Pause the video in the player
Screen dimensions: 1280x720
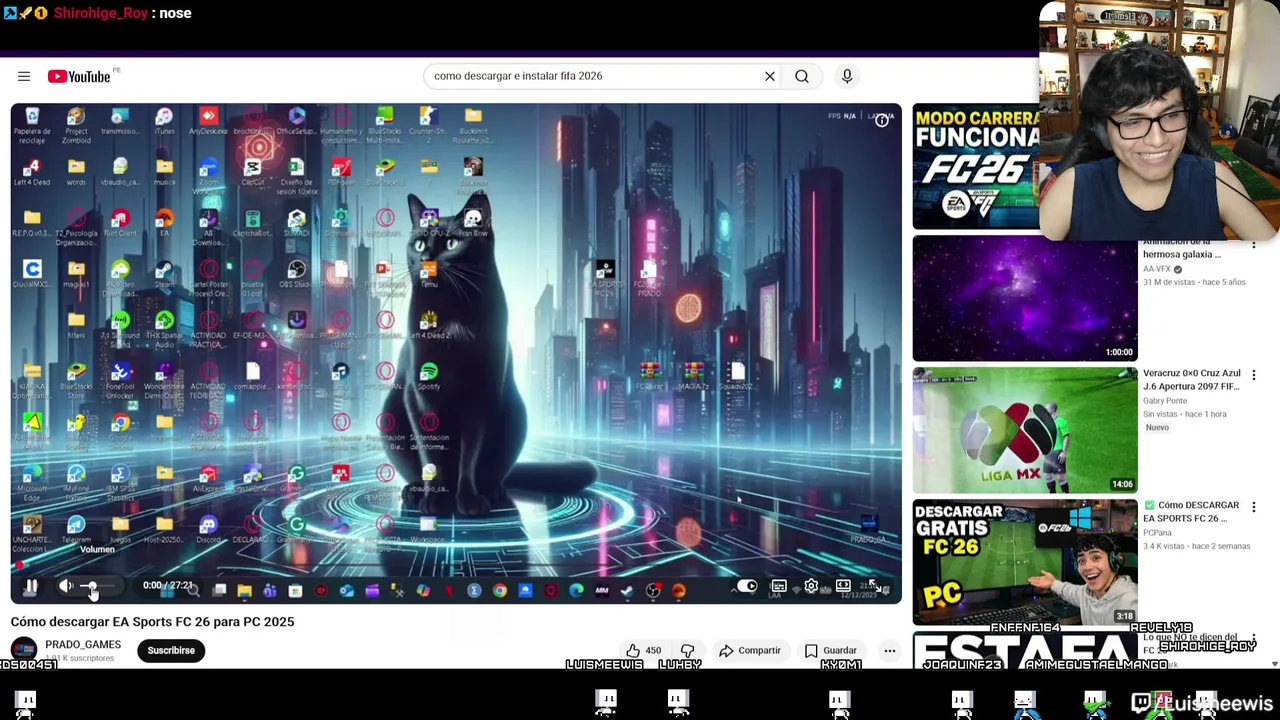[x=31, y=587]
